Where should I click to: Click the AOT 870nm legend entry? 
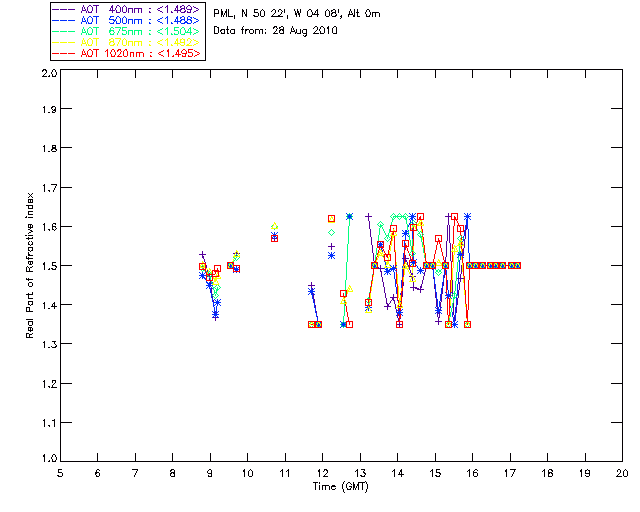pyautogui.click(x=127, y=42)
